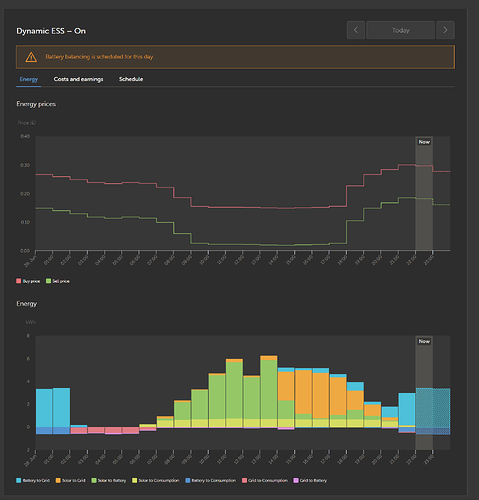This screenshot has height=500, width=479.
Task: Open the Today date selector
Action: click(x=400, y=30)
